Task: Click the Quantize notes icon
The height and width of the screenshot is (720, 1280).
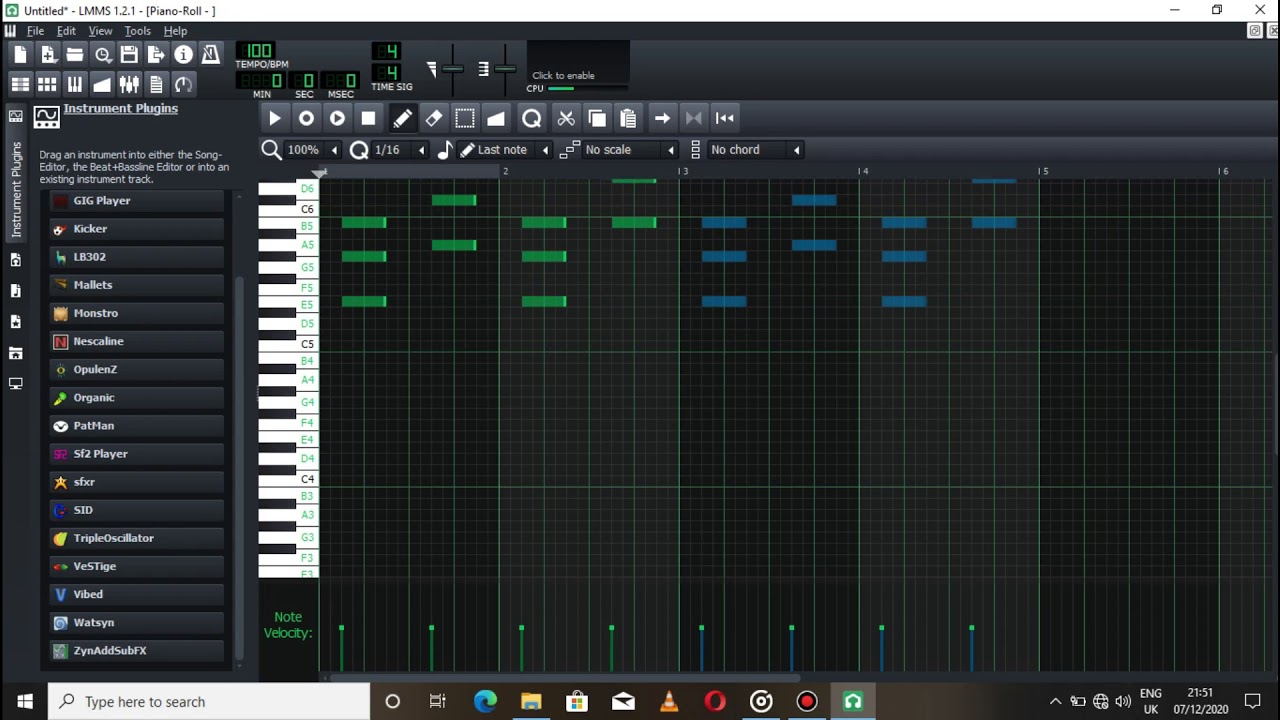Action: 531,118
